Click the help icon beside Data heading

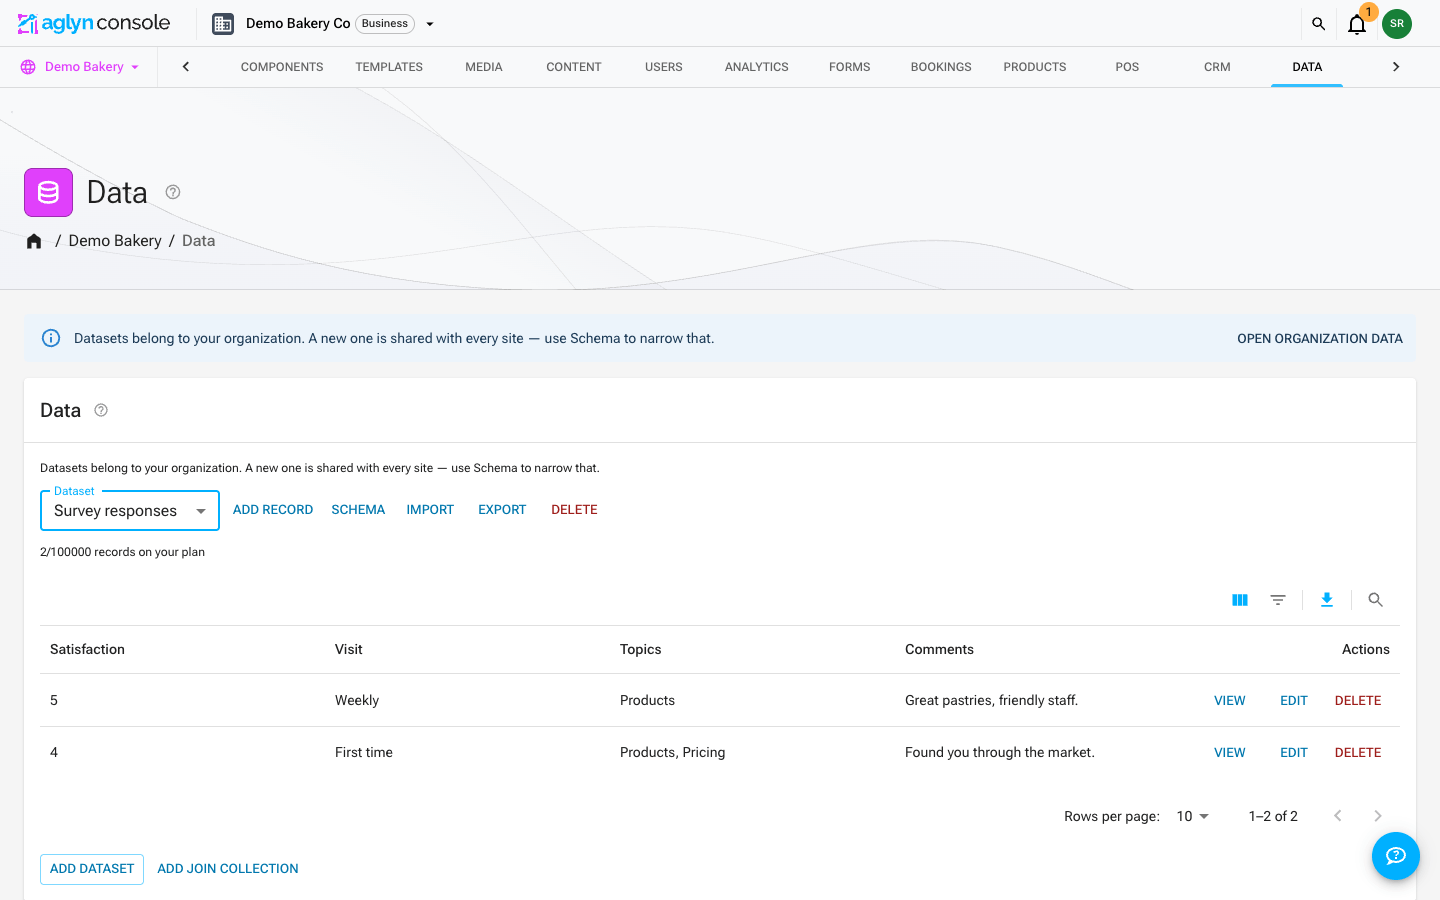[173, 192]
